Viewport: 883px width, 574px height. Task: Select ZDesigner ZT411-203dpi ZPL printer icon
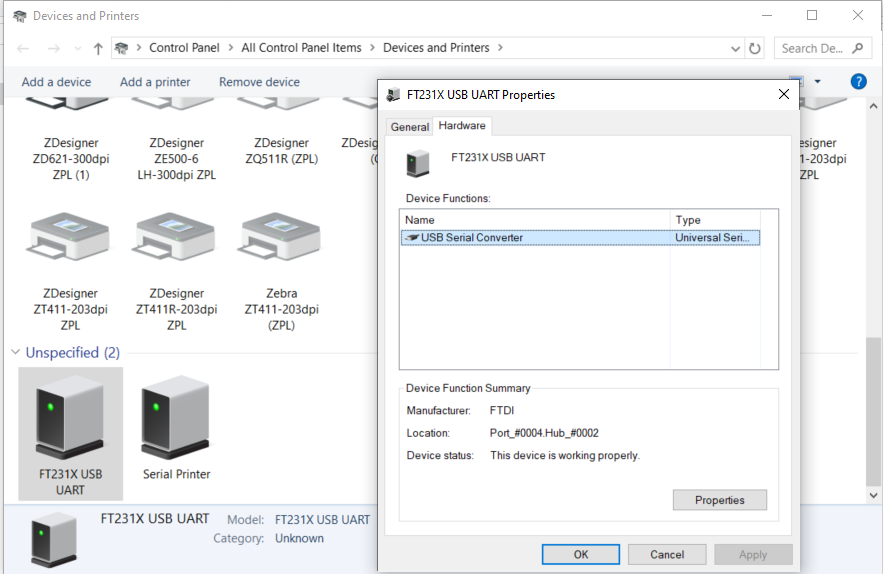pos(70,237)
